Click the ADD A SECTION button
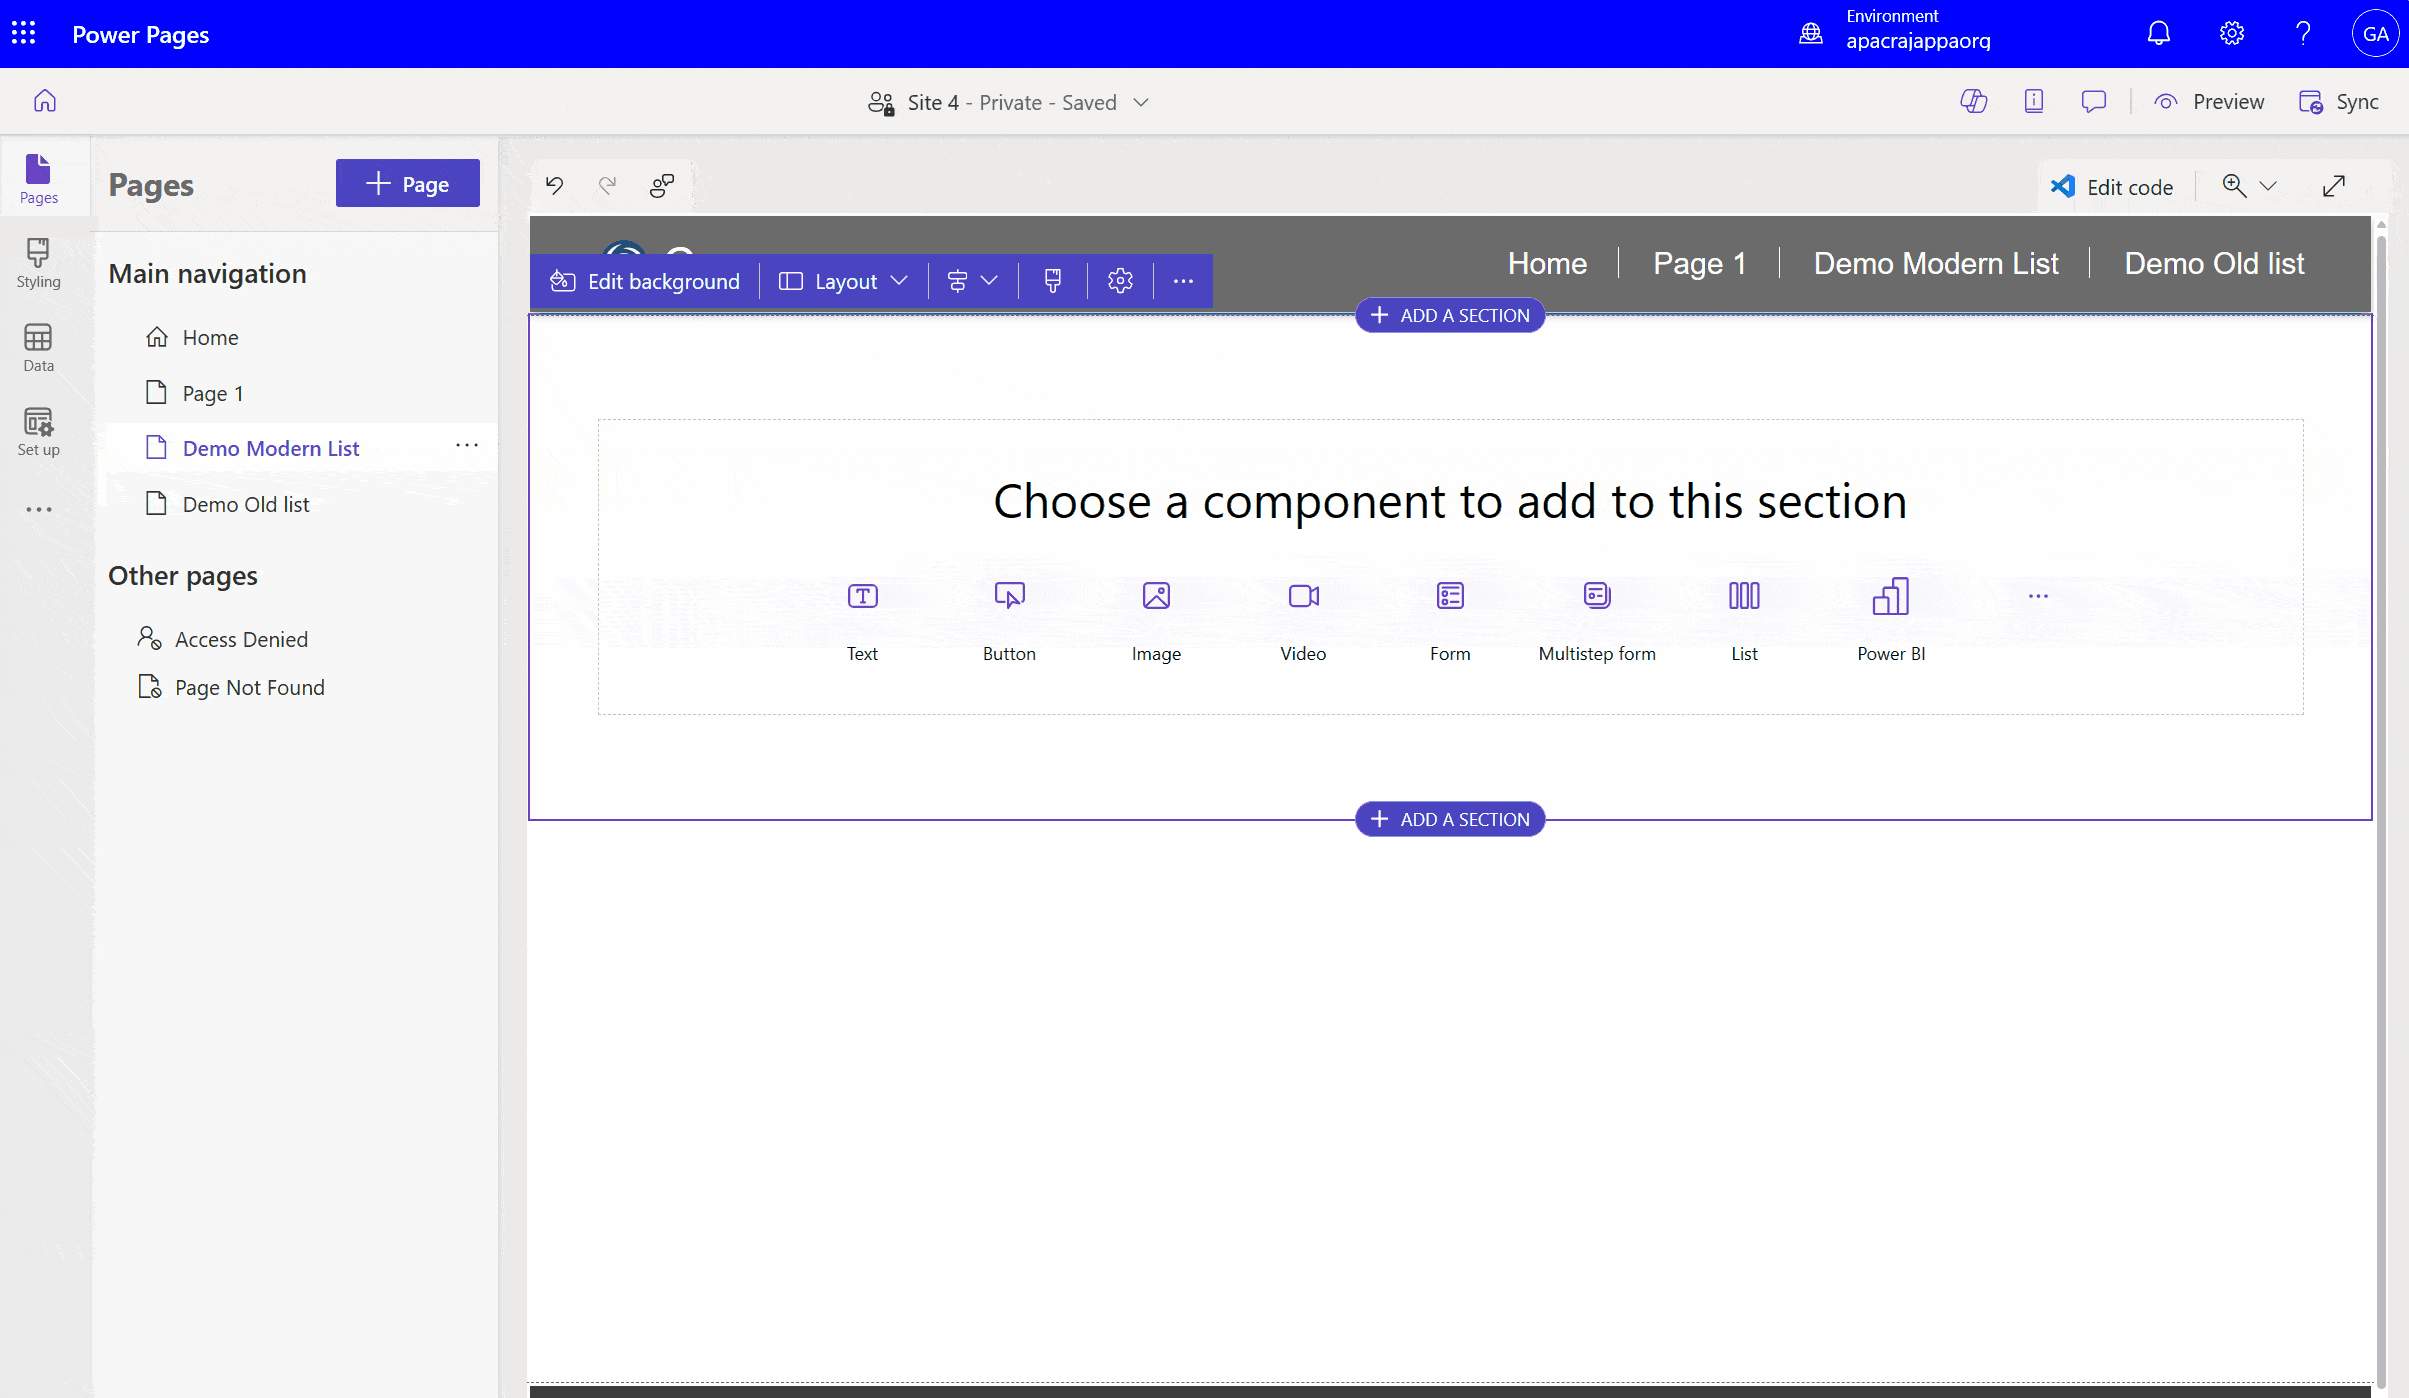Image resolution: width=2409 pixels, height=1398 pixels. tap(1449, 315)
